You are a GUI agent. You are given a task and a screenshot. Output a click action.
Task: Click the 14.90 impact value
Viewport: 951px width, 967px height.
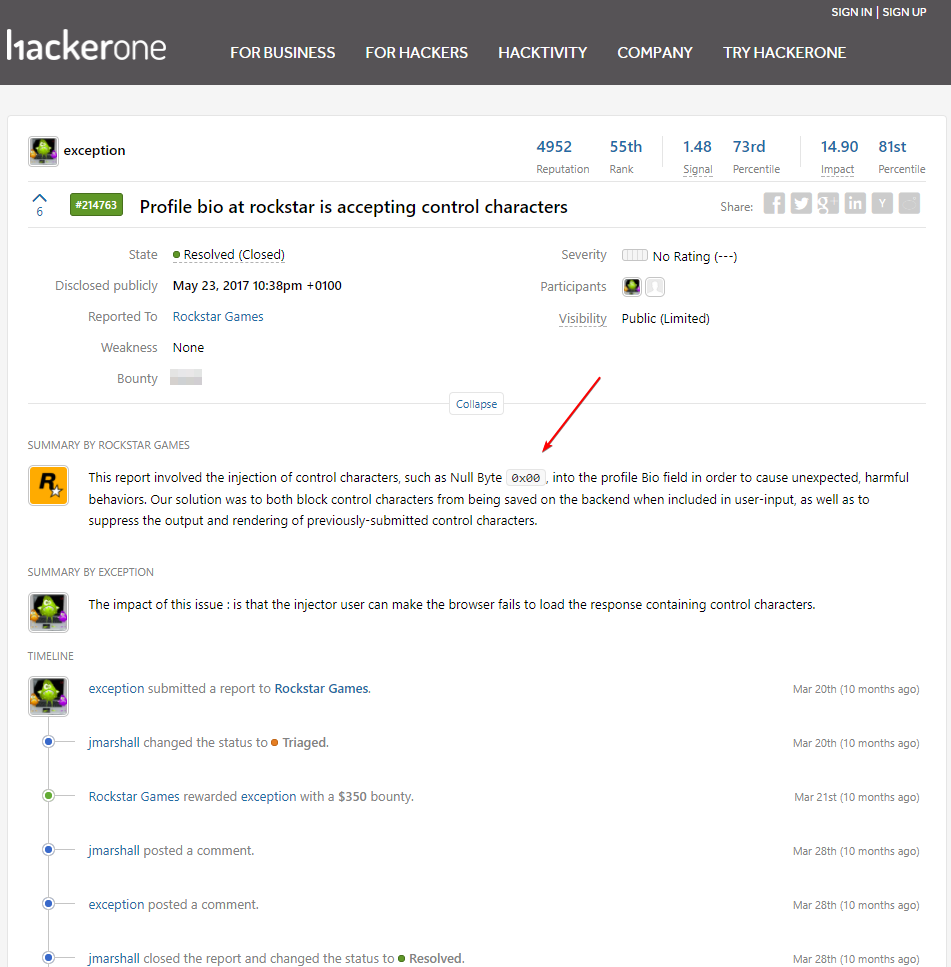[839, 147]
